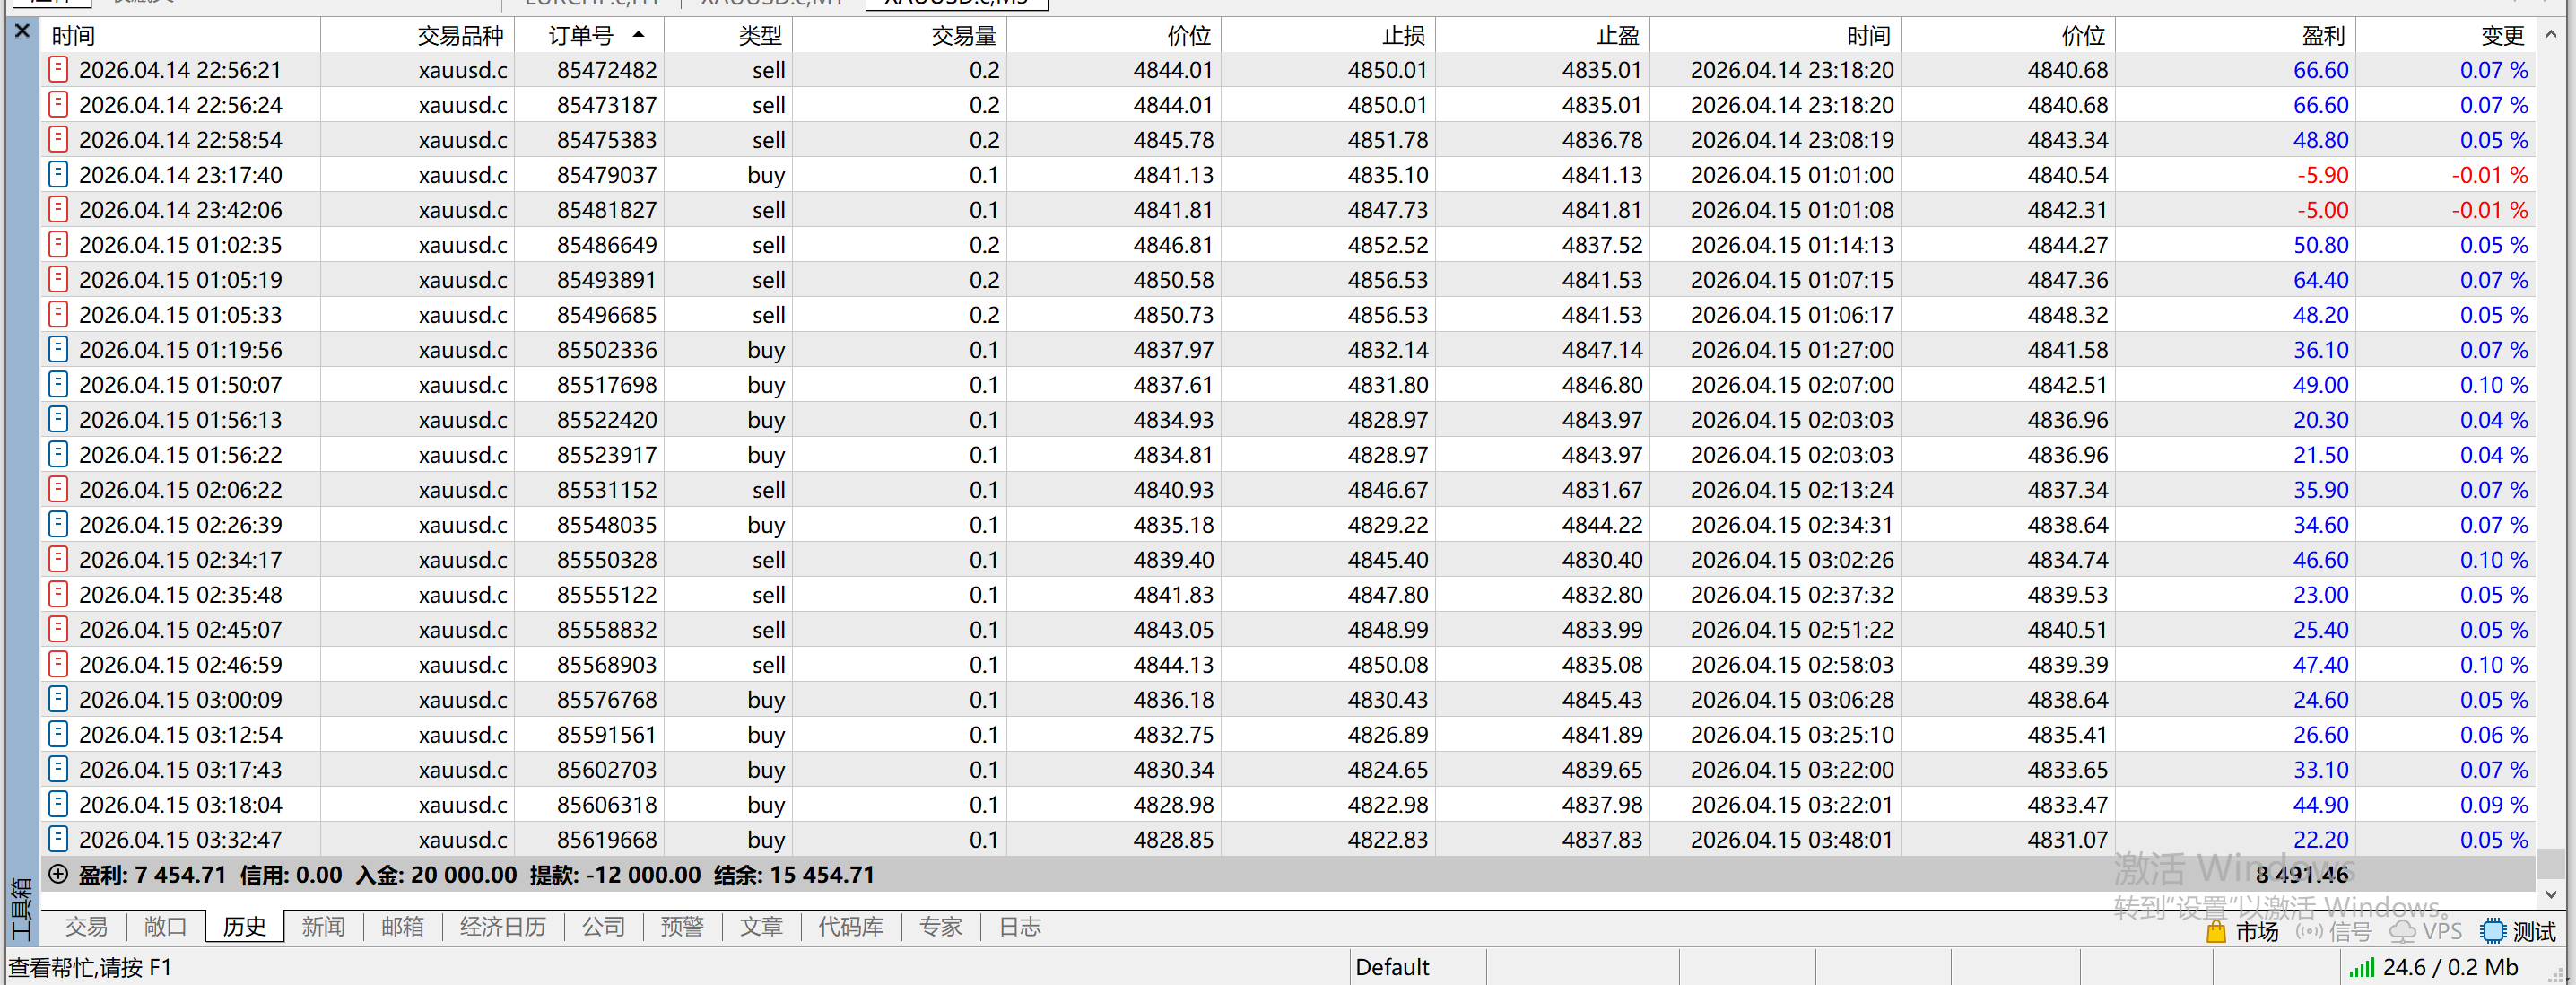Click buy order icon for order 85576768
Screen dimensions: 2576x985
(58, 699)
